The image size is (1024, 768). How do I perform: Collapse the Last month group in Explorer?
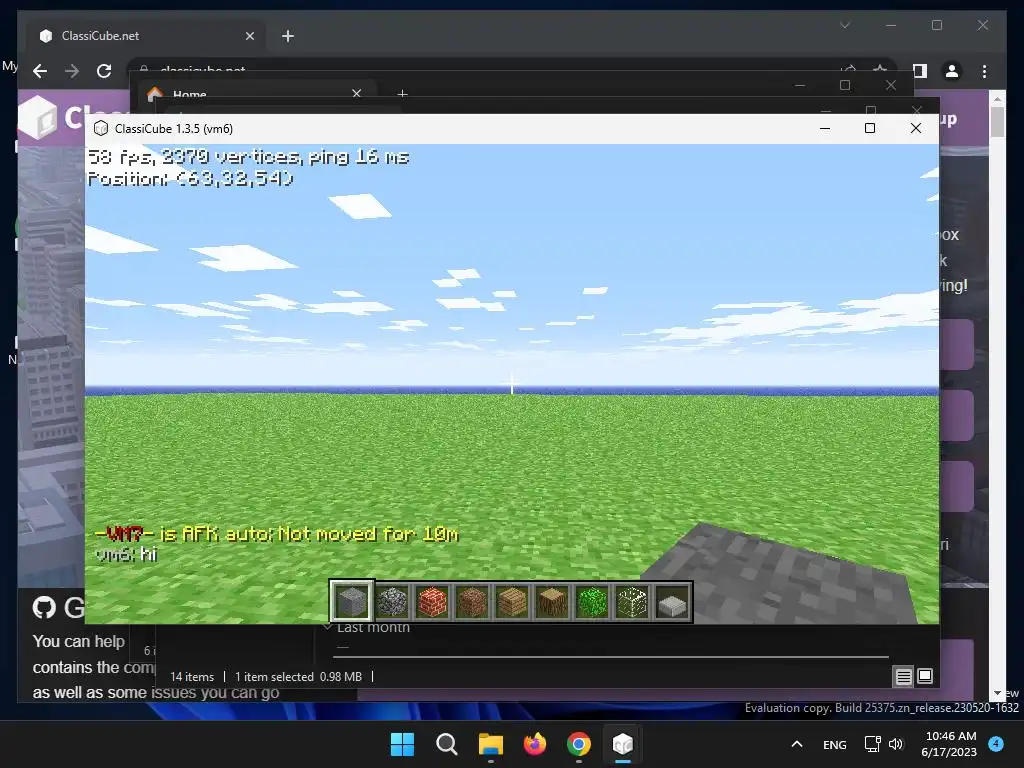(328, 627)
